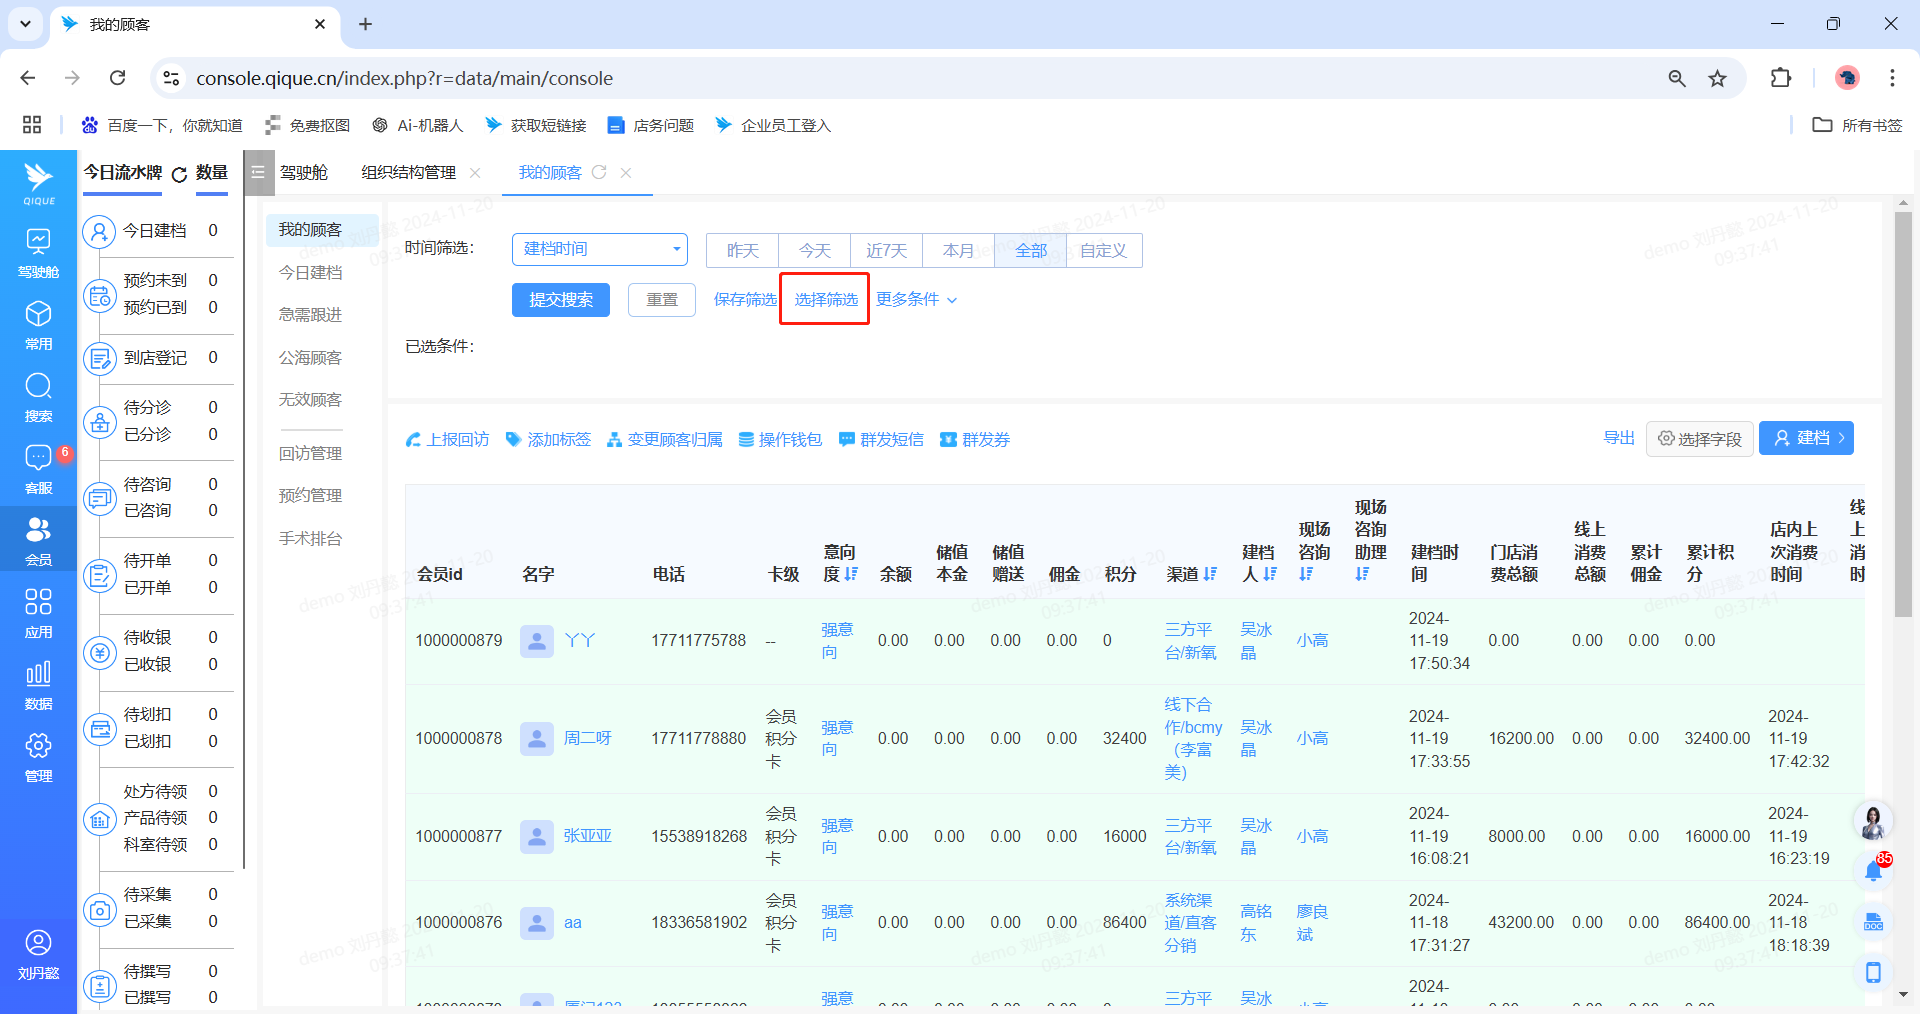
Task: Click the 导出 link
Action: pyautogui.click(x=1618, y=438)
